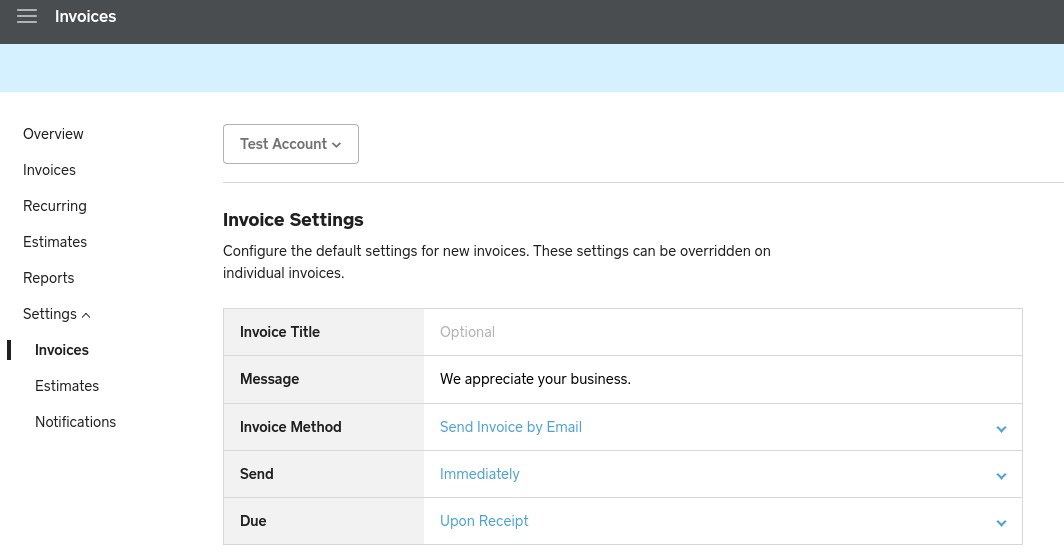Expand the Invoice Method dropdown arrow
This screenshot has width=1064, height=560.
tap(1001, 429)
